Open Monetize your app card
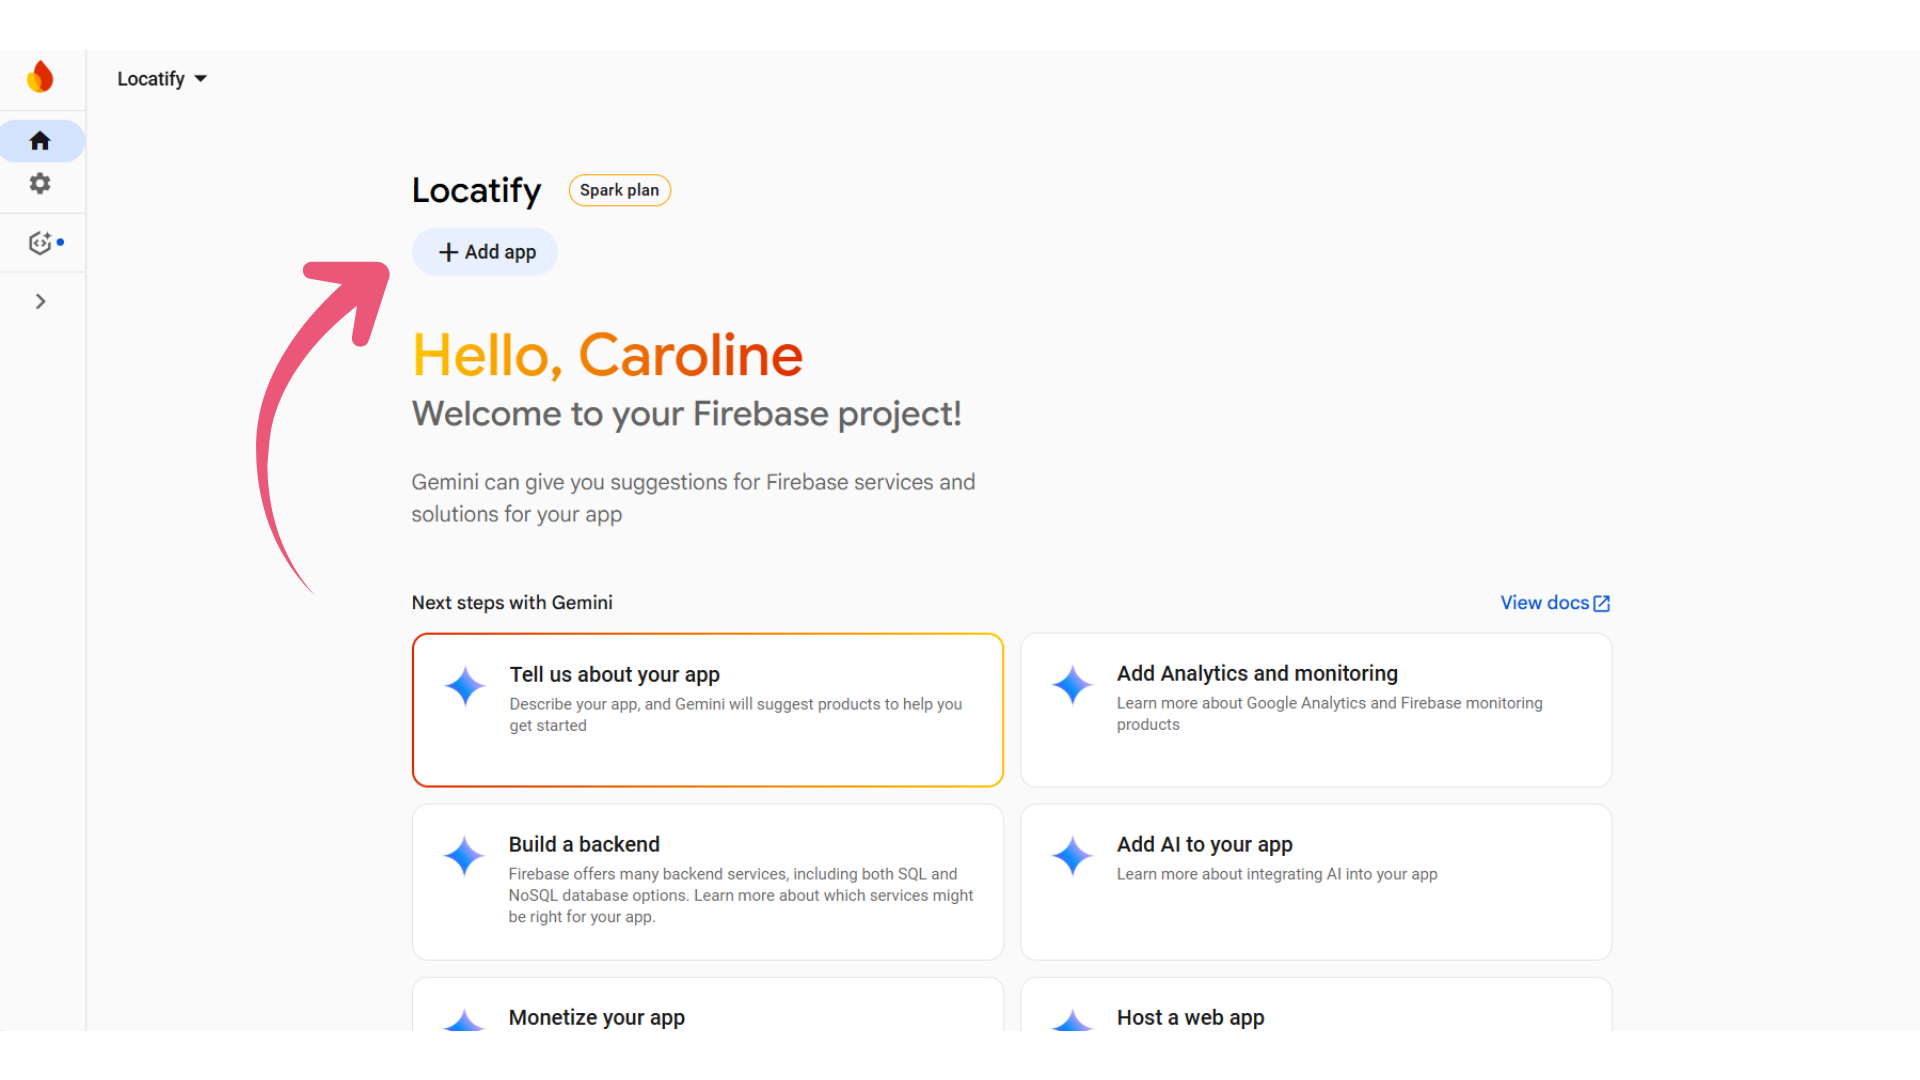Viewport: 1920px width, 1080px height. (708, 1005)
